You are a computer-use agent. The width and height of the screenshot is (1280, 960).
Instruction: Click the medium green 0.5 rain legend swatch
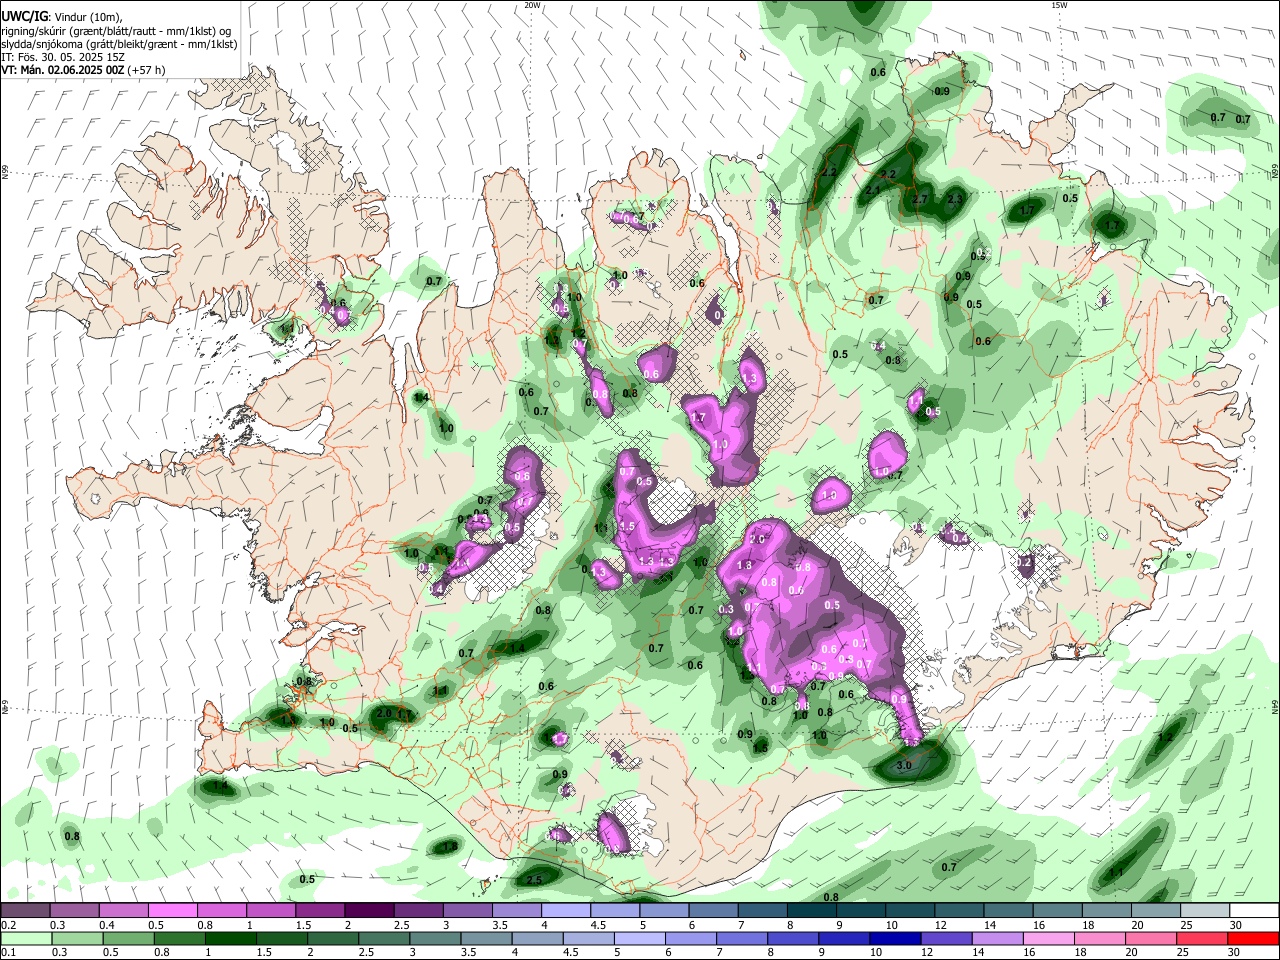(x=128, y=939)
